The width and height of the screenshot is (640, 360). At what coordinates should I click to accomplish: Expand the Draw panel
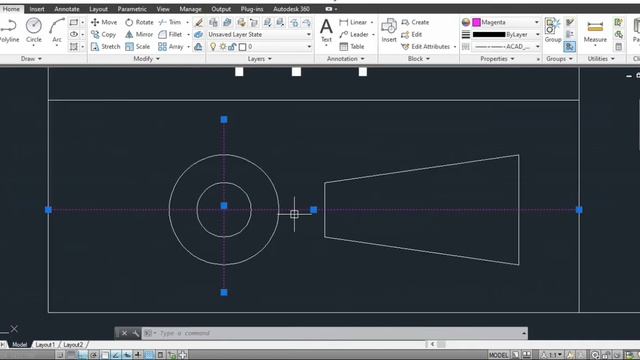click(x=31, y=59)
